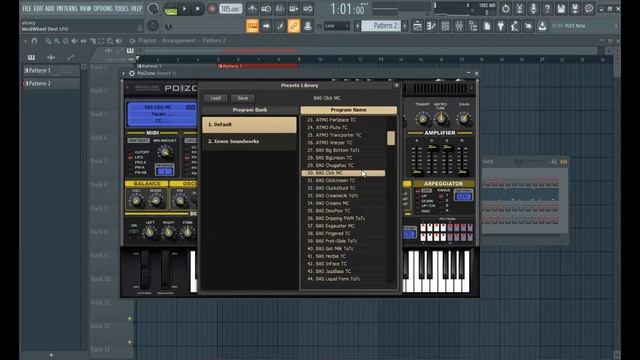640x360 pixels.
Task: Click the Load button in Presets Library
Action: [216, 98]
